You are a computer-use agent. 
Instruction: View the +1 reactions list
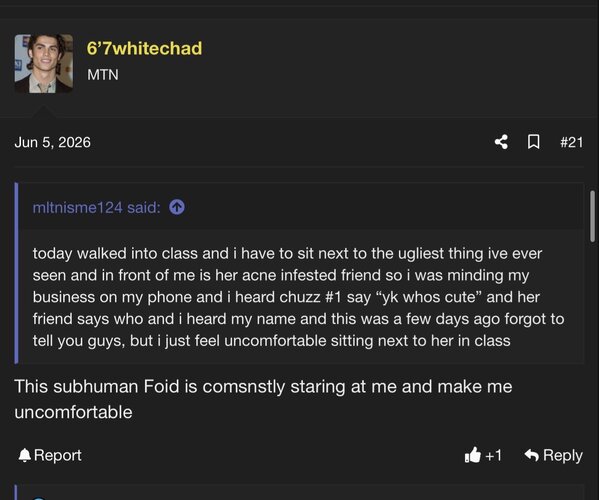click(493, 455)
